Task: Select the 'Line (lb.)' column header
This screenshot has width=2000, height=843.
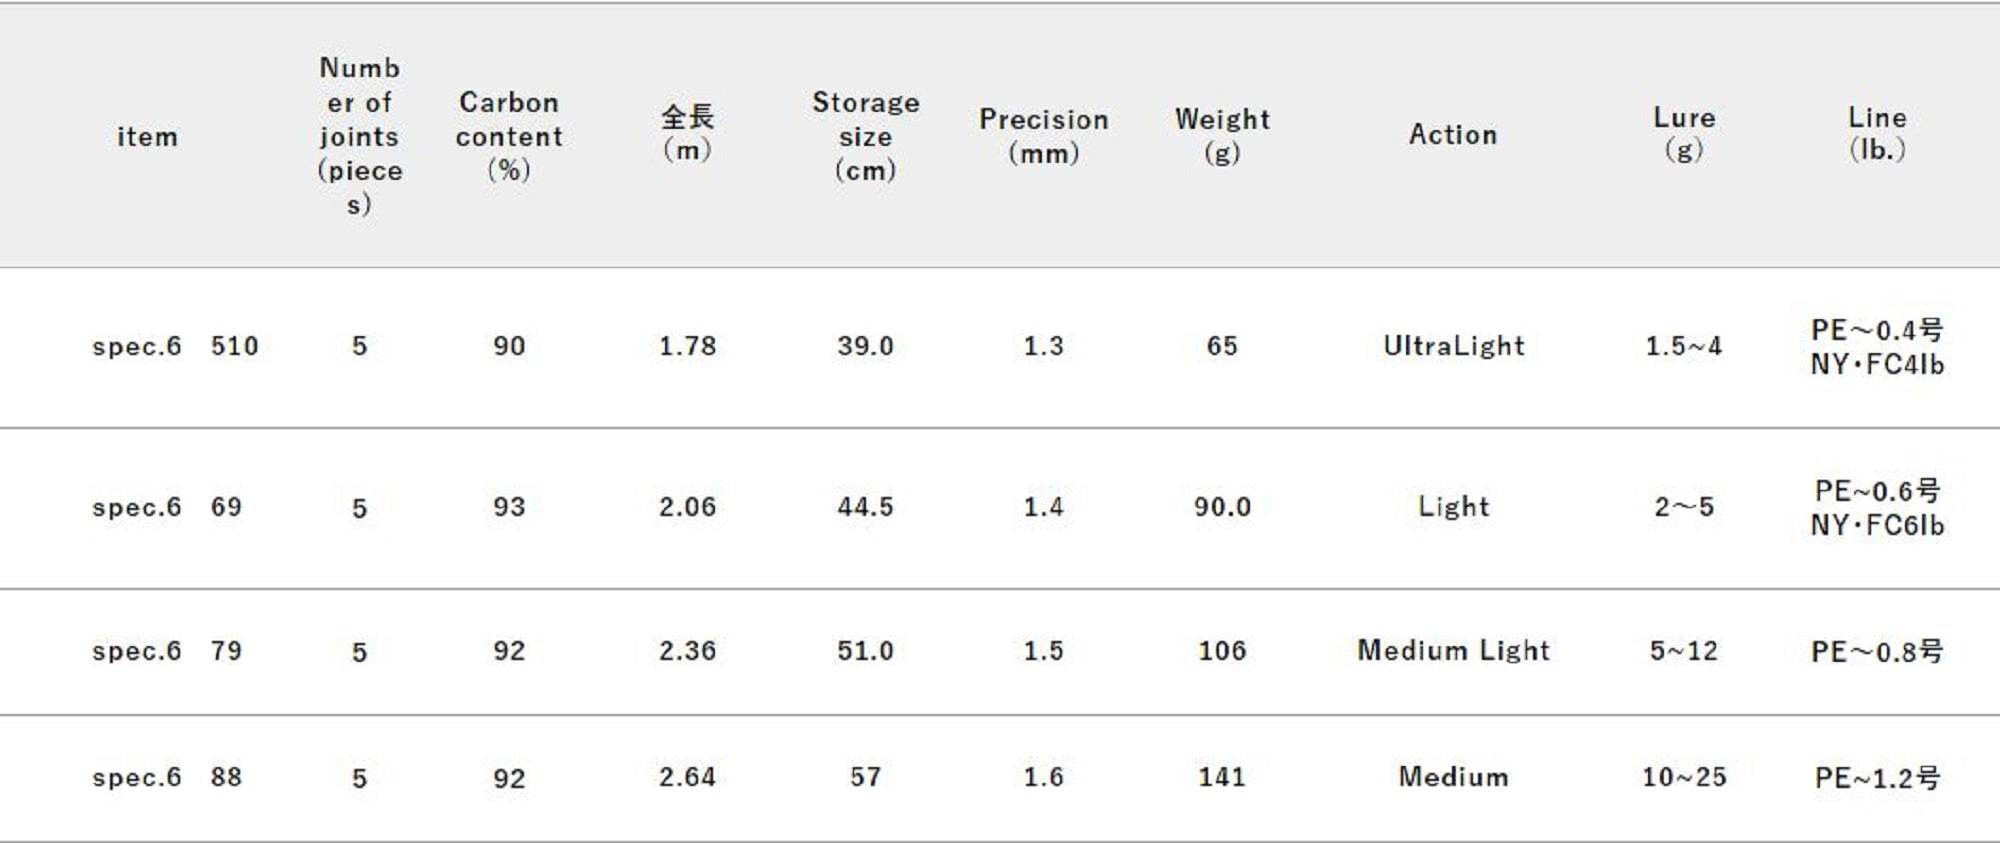Action: 1877,134
